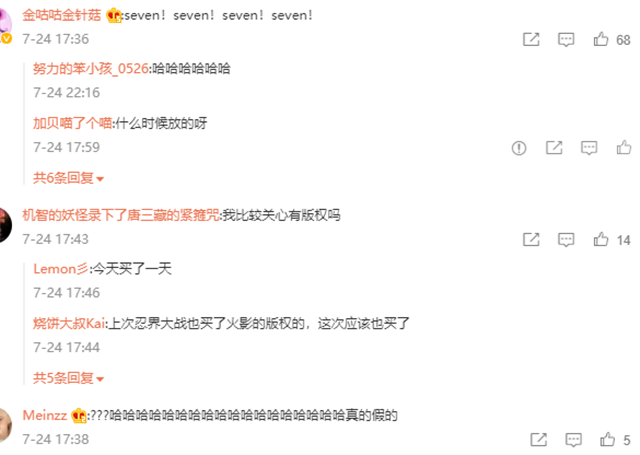Screen dimensions: 640x455
Task: Open the profile of Lemon彡
Action: click(61, 269)
